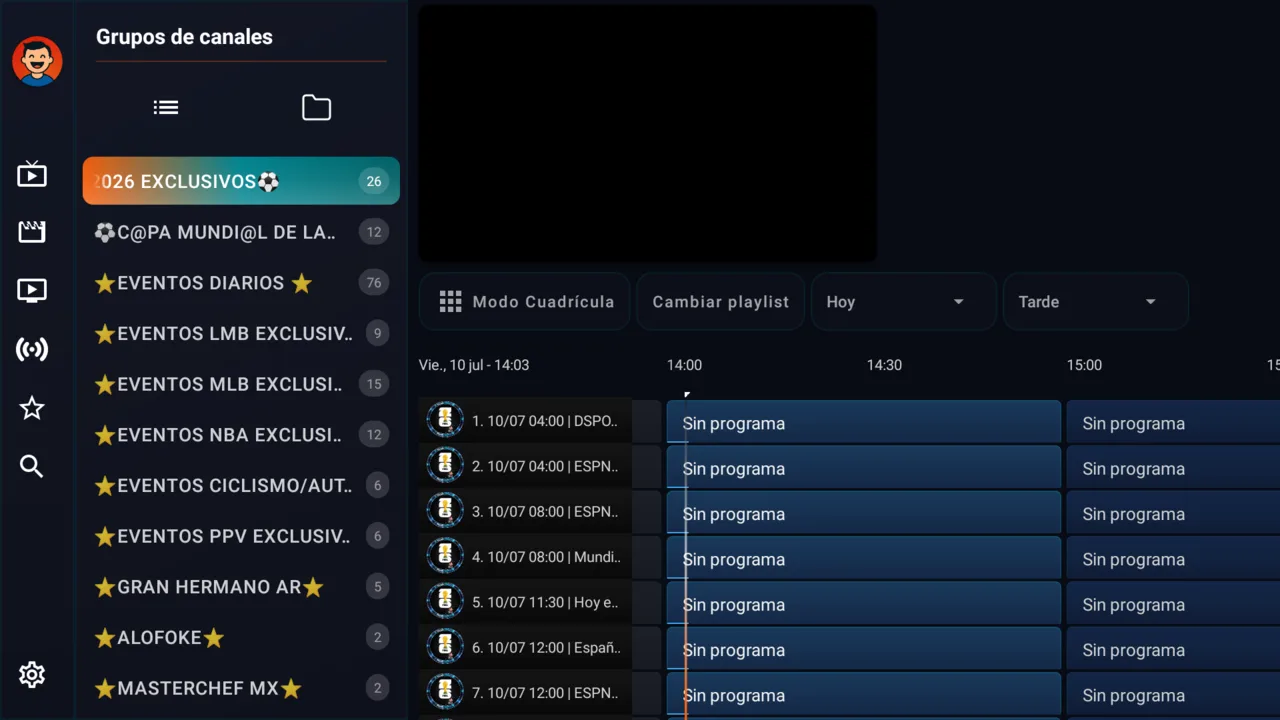Screen dimensions: 1280x720
Task: Select the EVENTOS LMB EXCLUSIV group
Action: coord(241,333)
